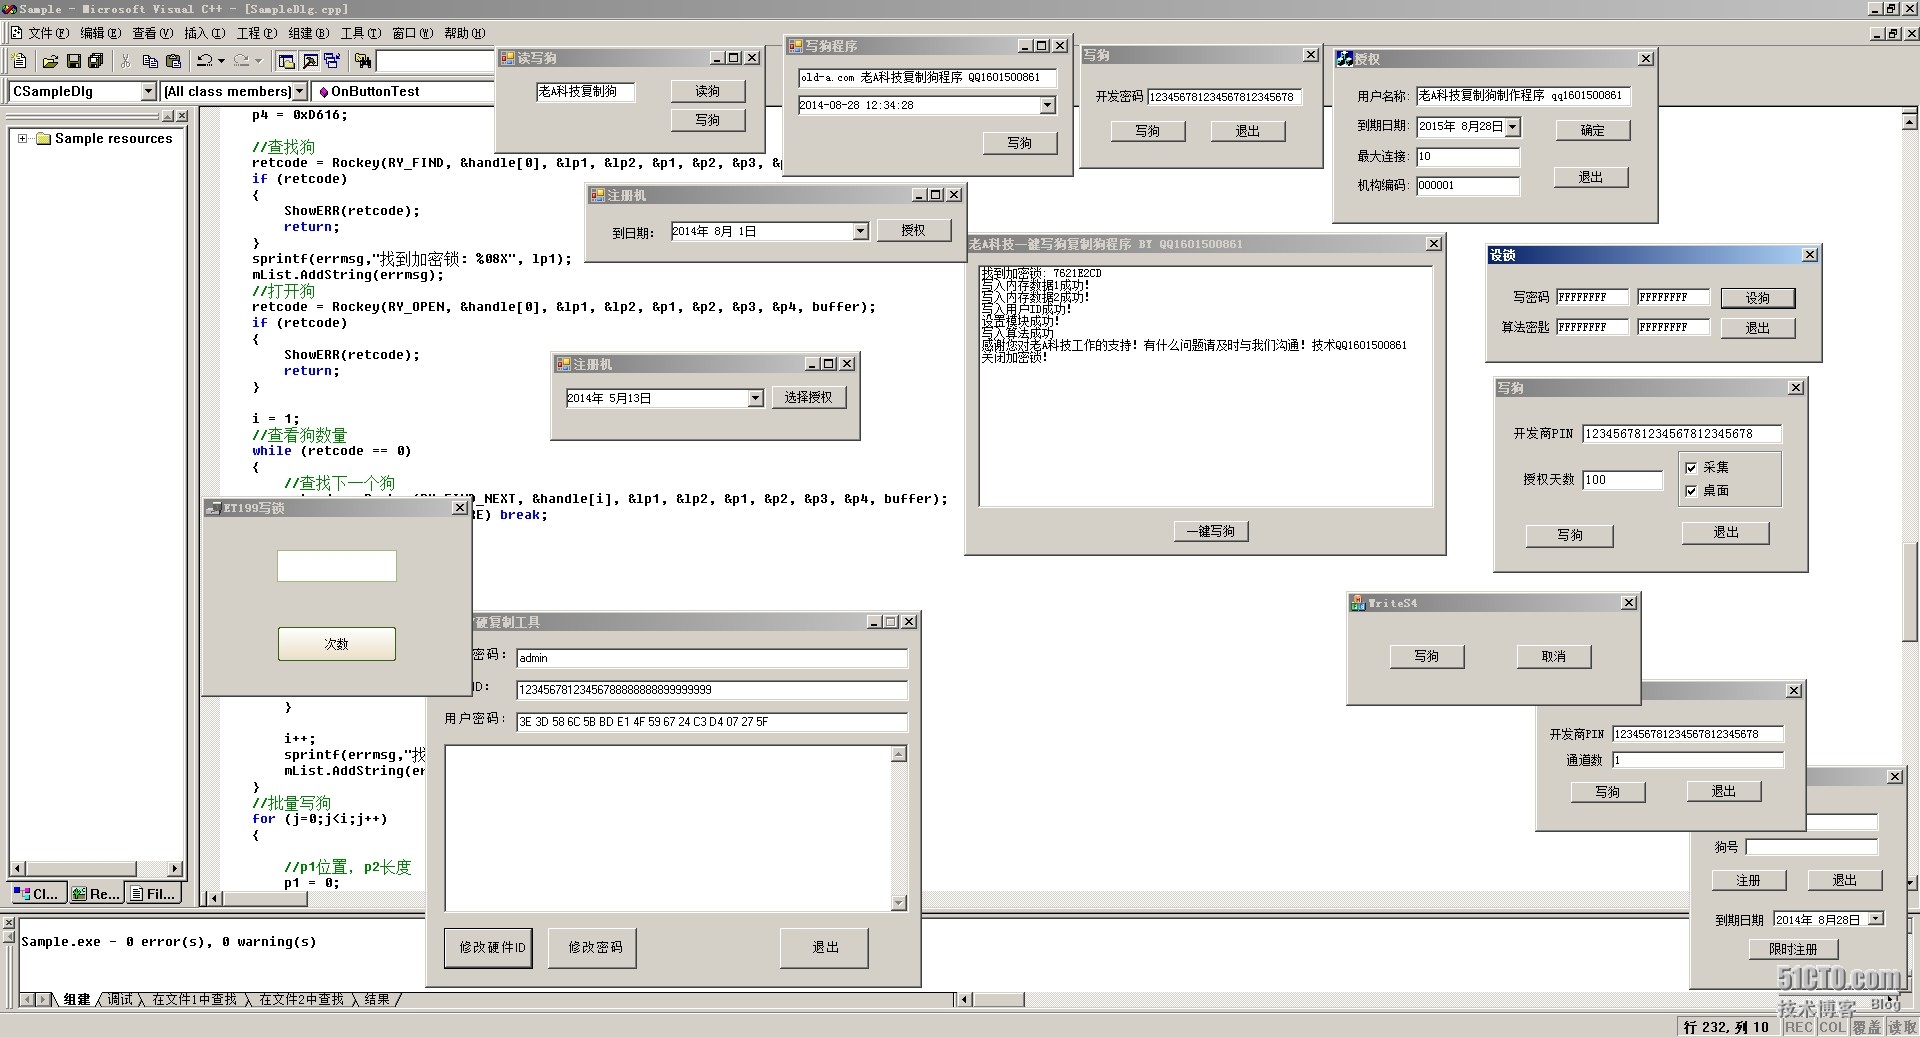1920x1037 pixels.
Task: Click the Find in Files binoculars icon
Action: coord(363,61)
